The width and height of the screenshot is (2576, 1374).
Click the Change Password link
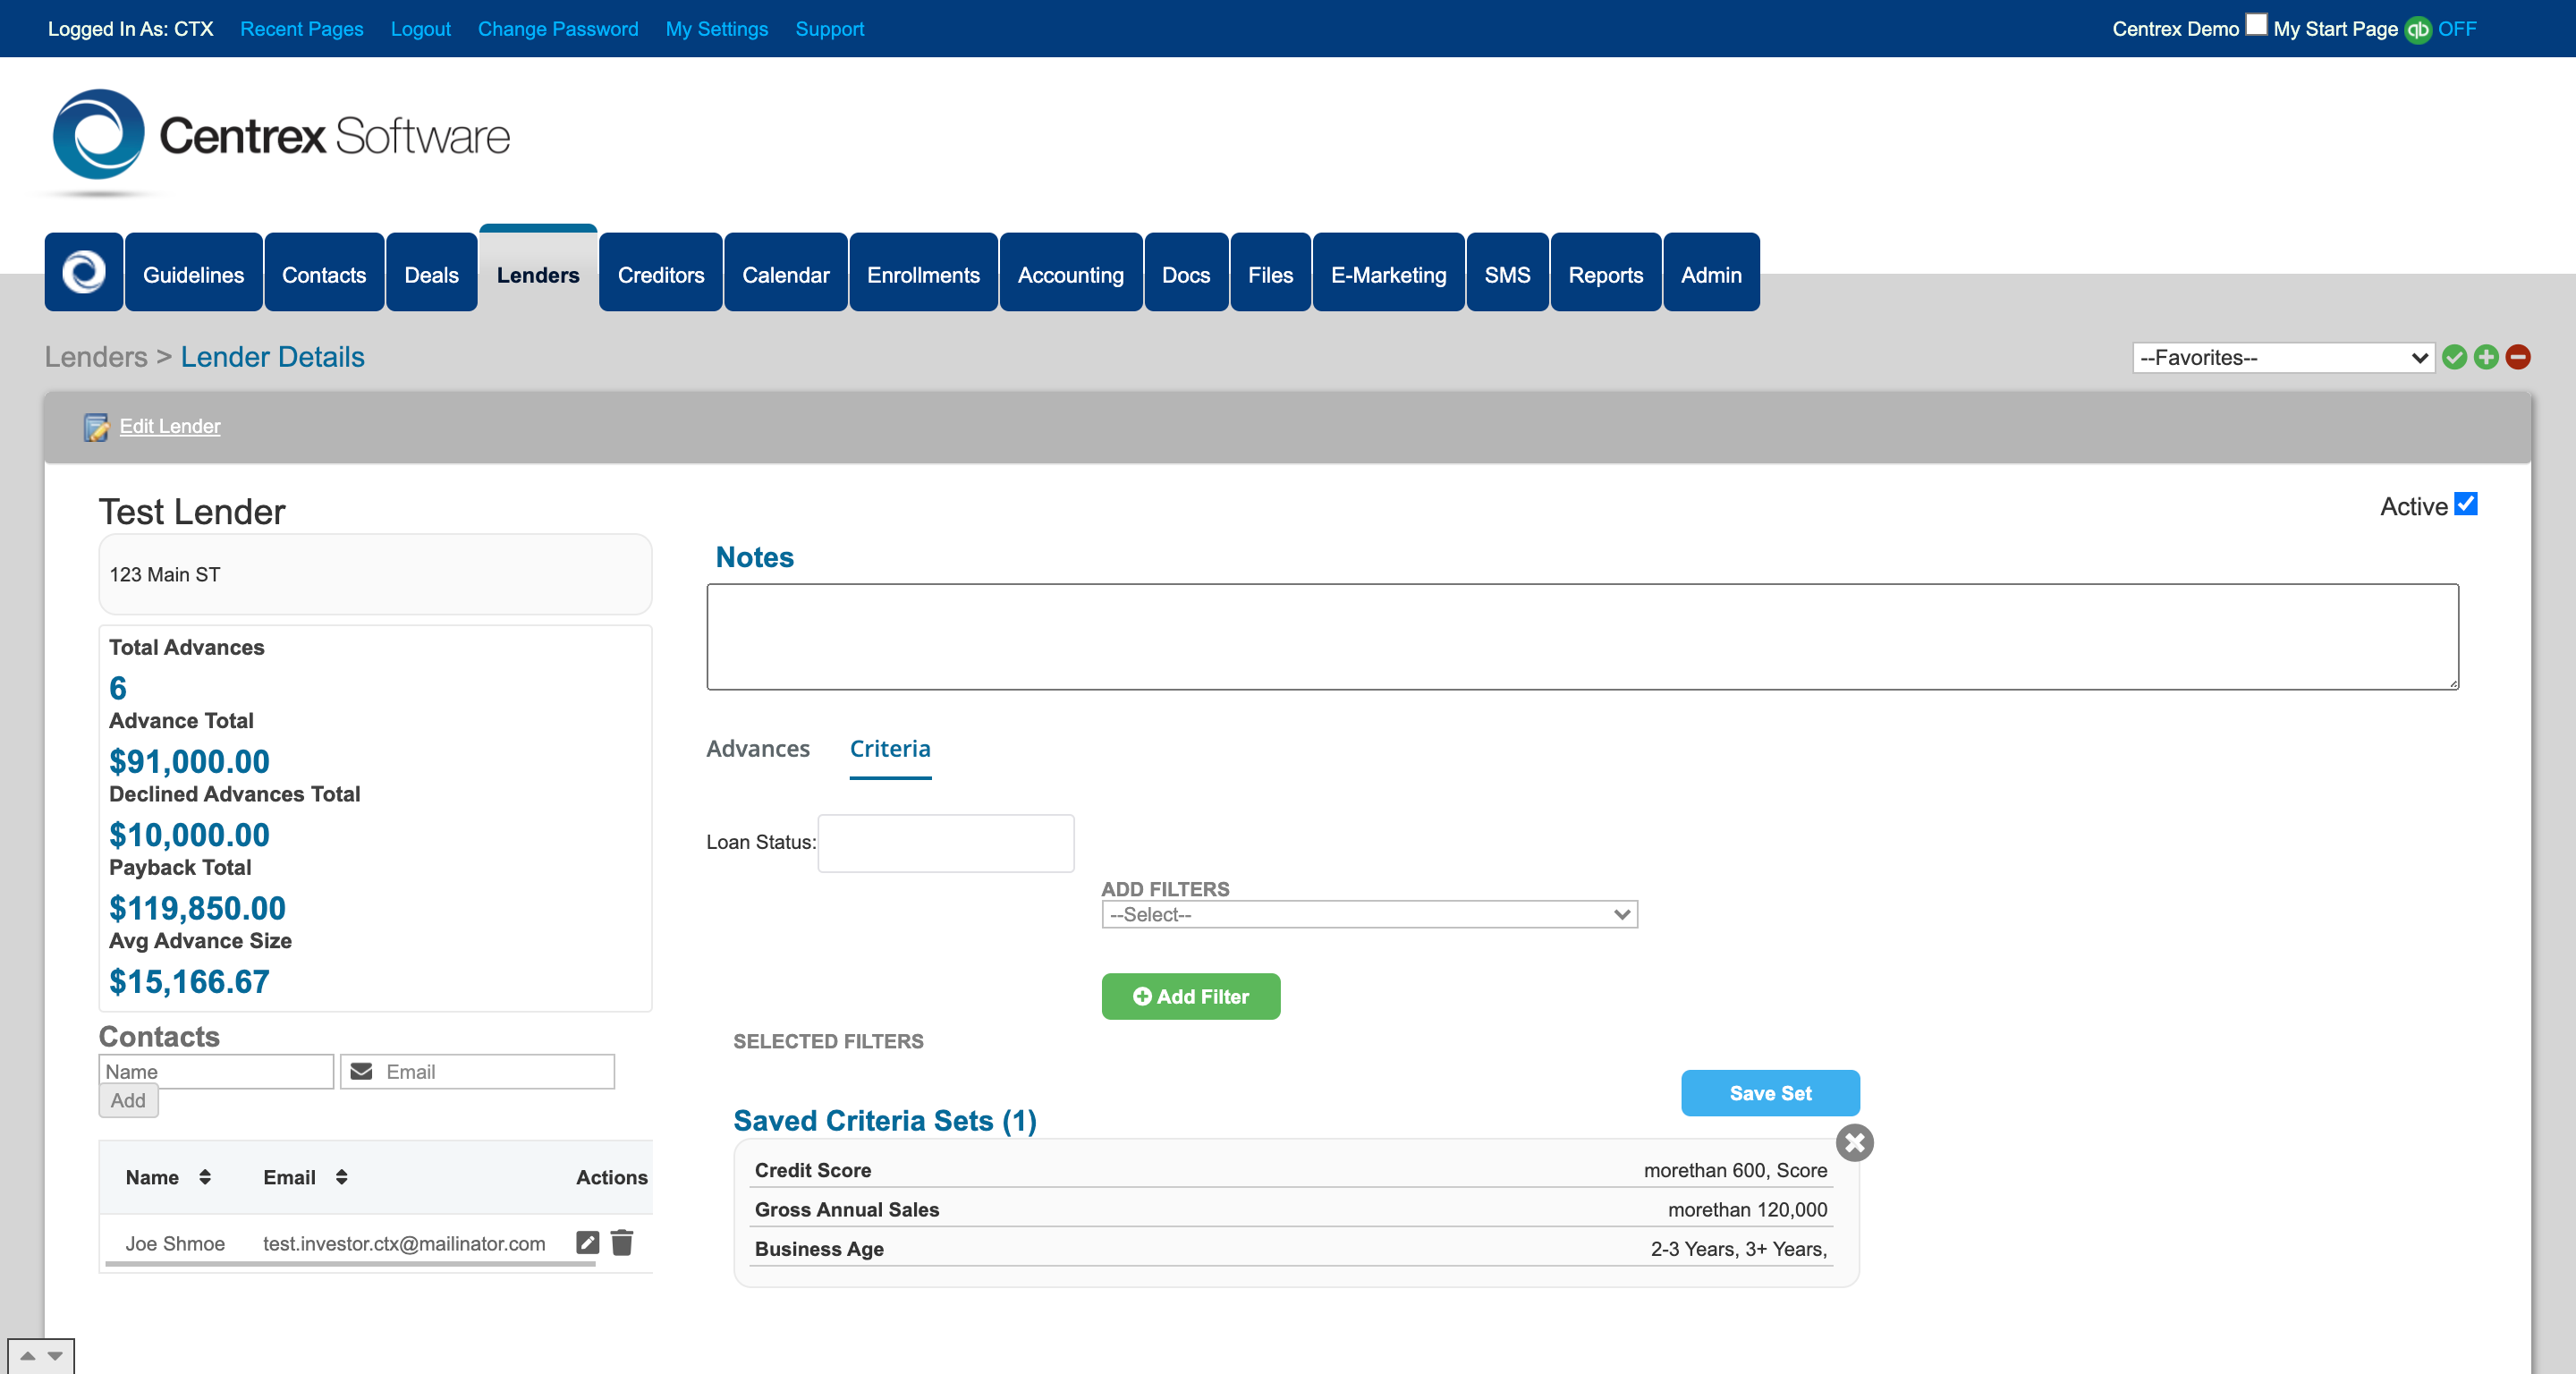coord(558,29)
